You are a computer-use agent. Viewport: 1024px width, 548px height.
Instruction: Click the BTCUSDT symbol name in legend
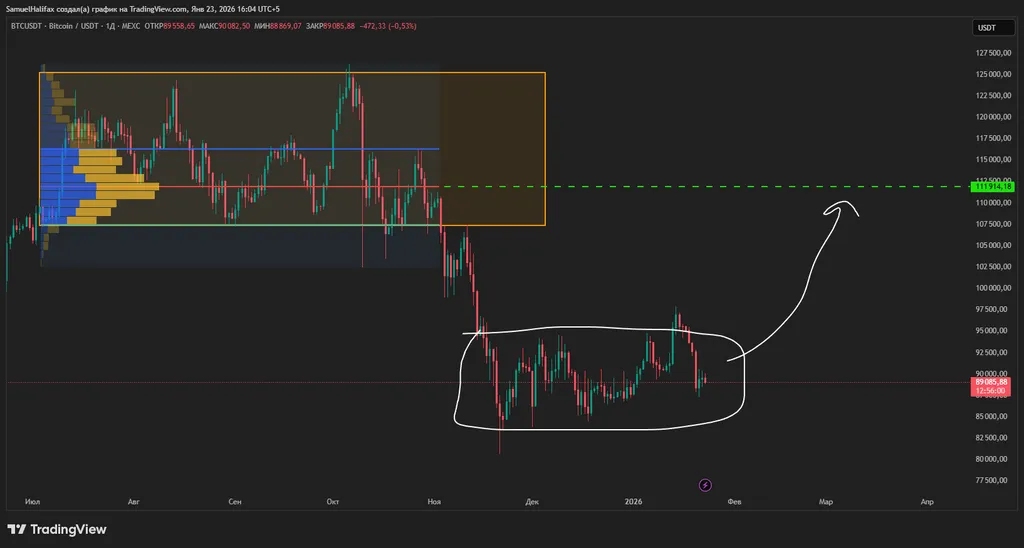pos(25,25)
